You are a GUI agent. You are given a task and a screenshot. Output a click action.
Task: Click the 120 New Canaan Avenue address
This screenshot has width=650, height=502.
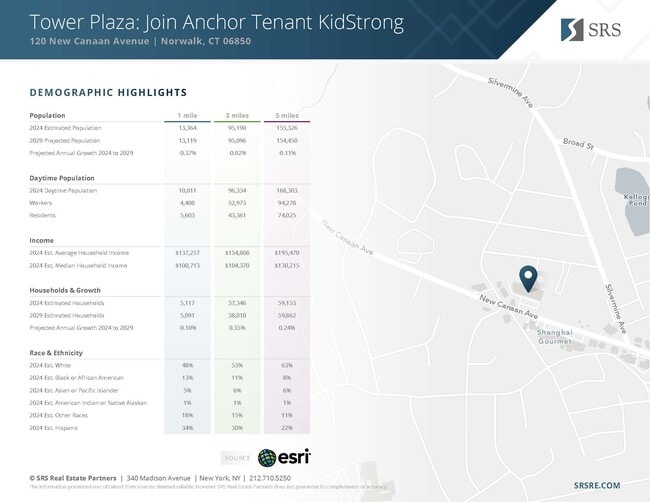click(140, 41)
